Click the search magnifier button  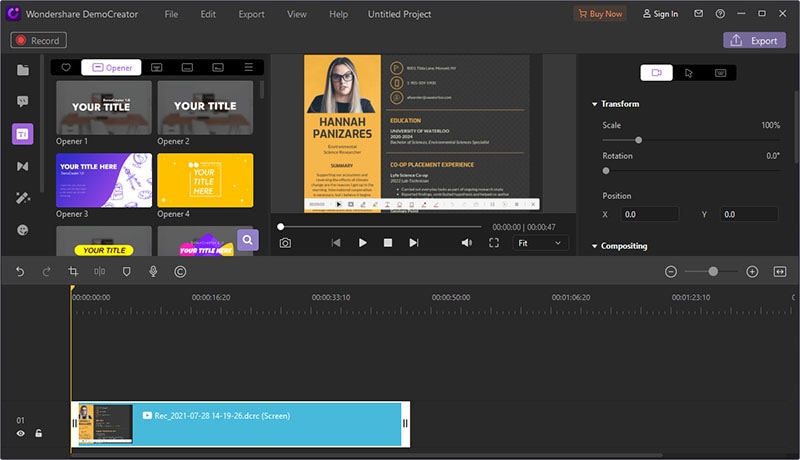pos(247,240)
